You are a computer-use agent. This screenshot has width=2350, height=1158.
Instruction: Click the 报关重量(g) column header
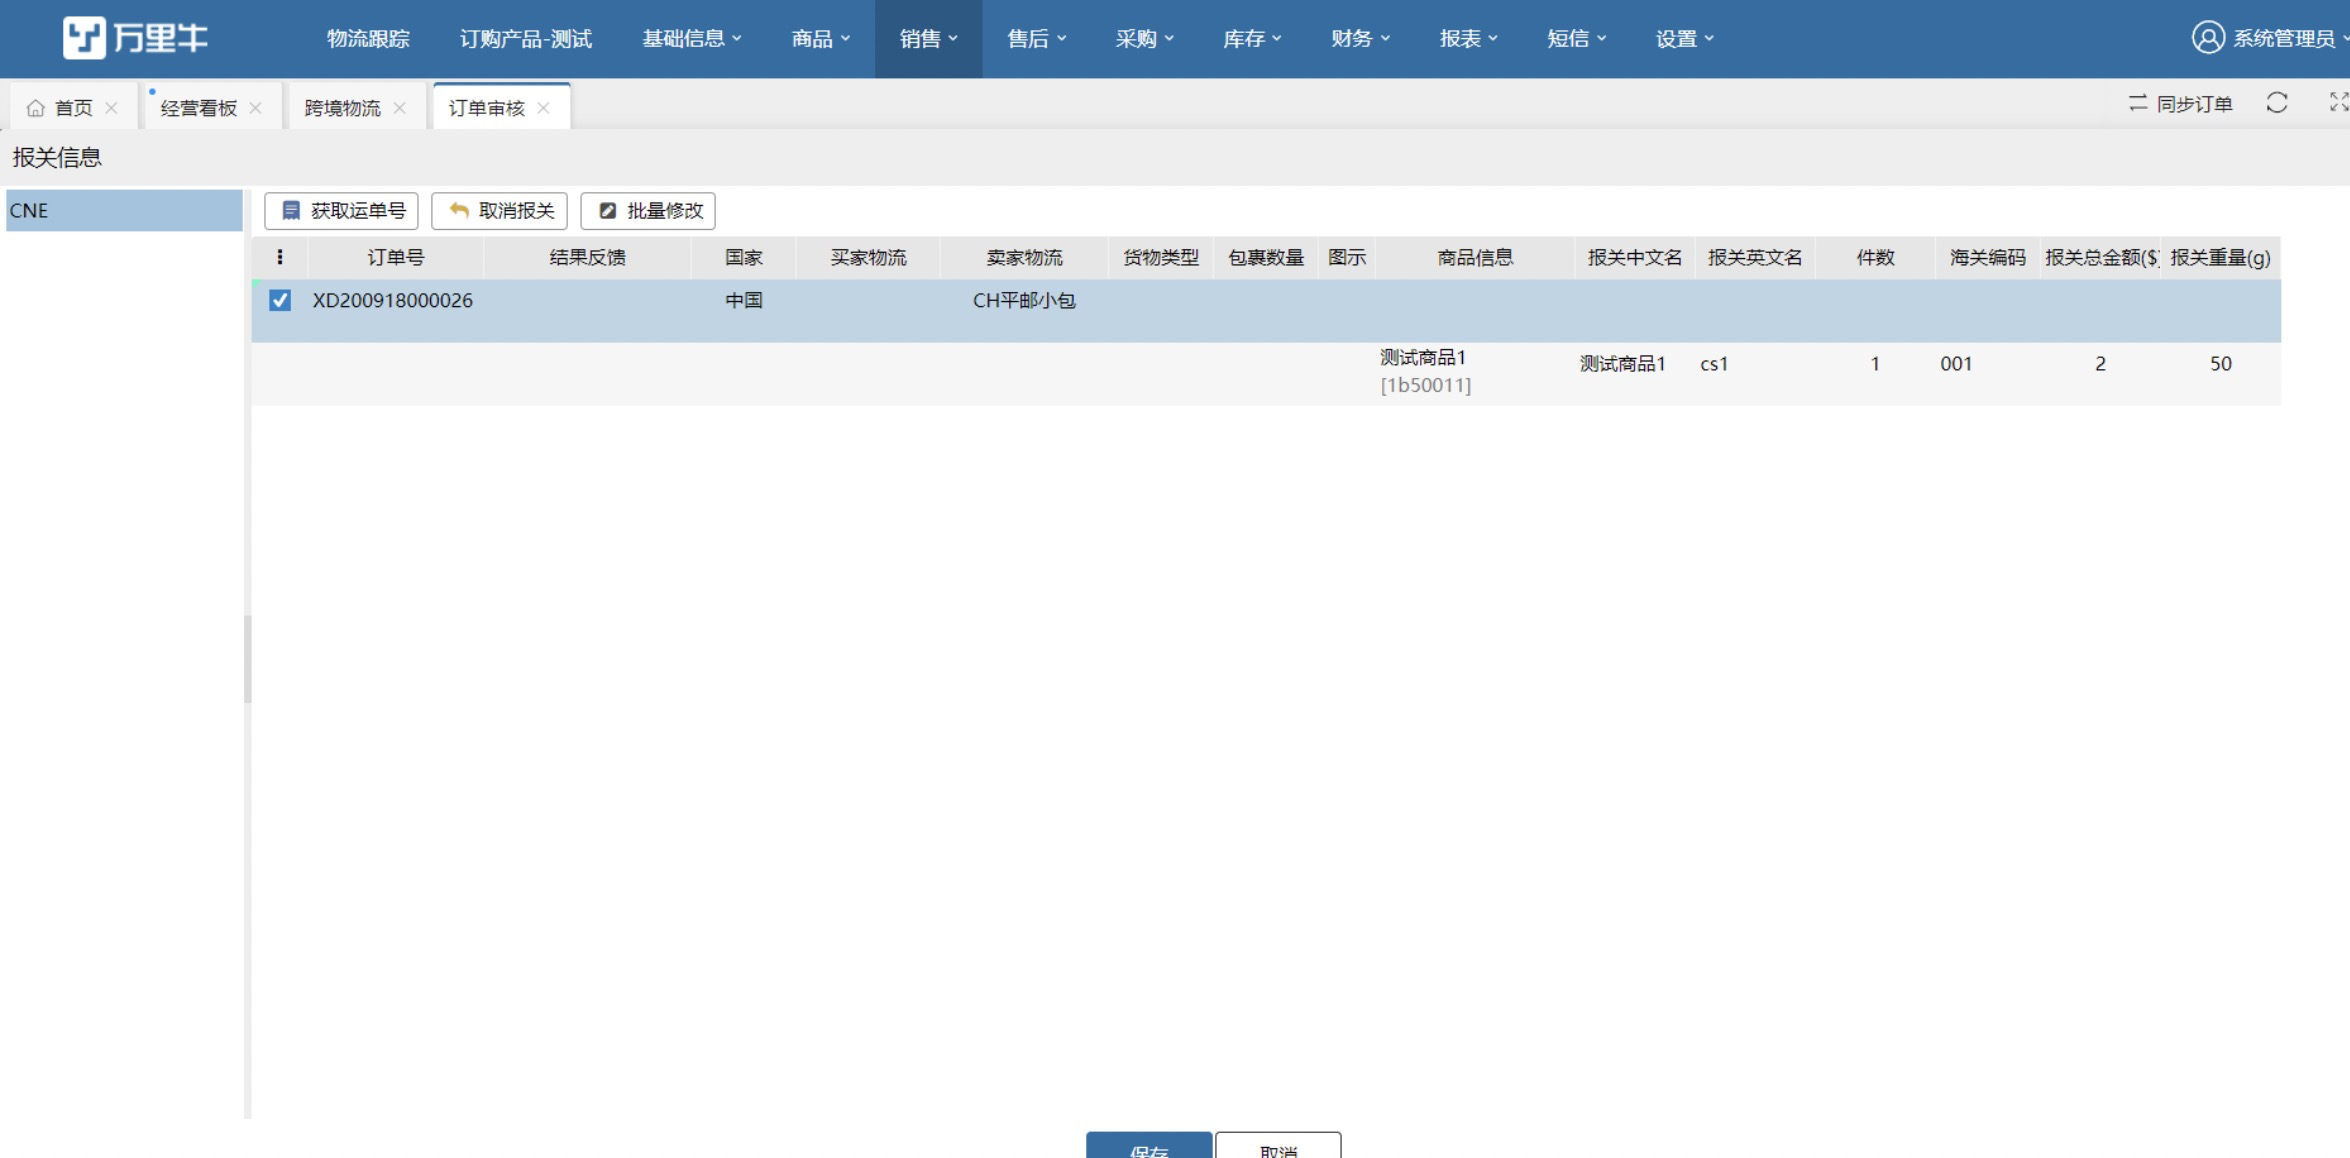point(2220,258)
